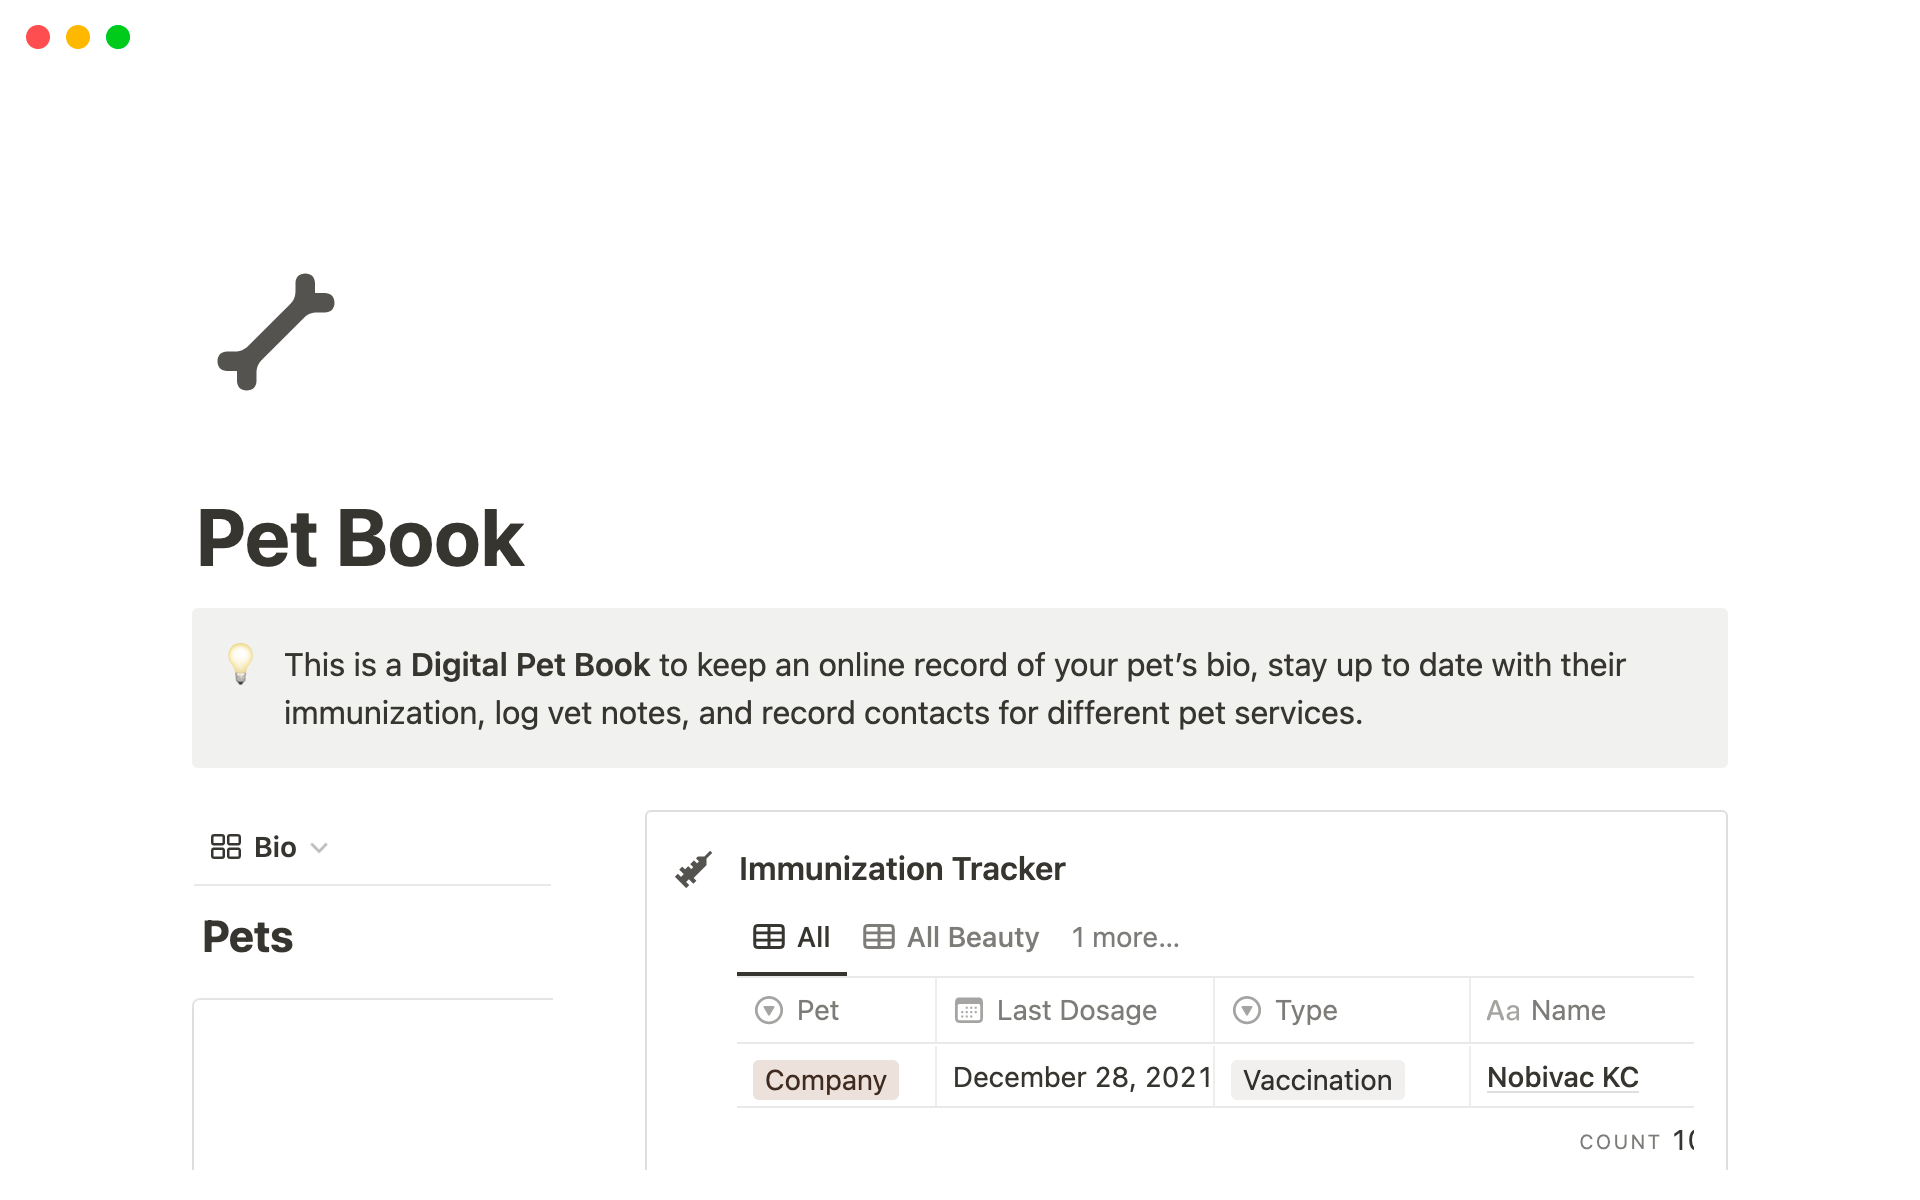This screenshot has height=1200, width=1920.
Task: Click the Vaccination type tag
Action: pos(1317,1080)
